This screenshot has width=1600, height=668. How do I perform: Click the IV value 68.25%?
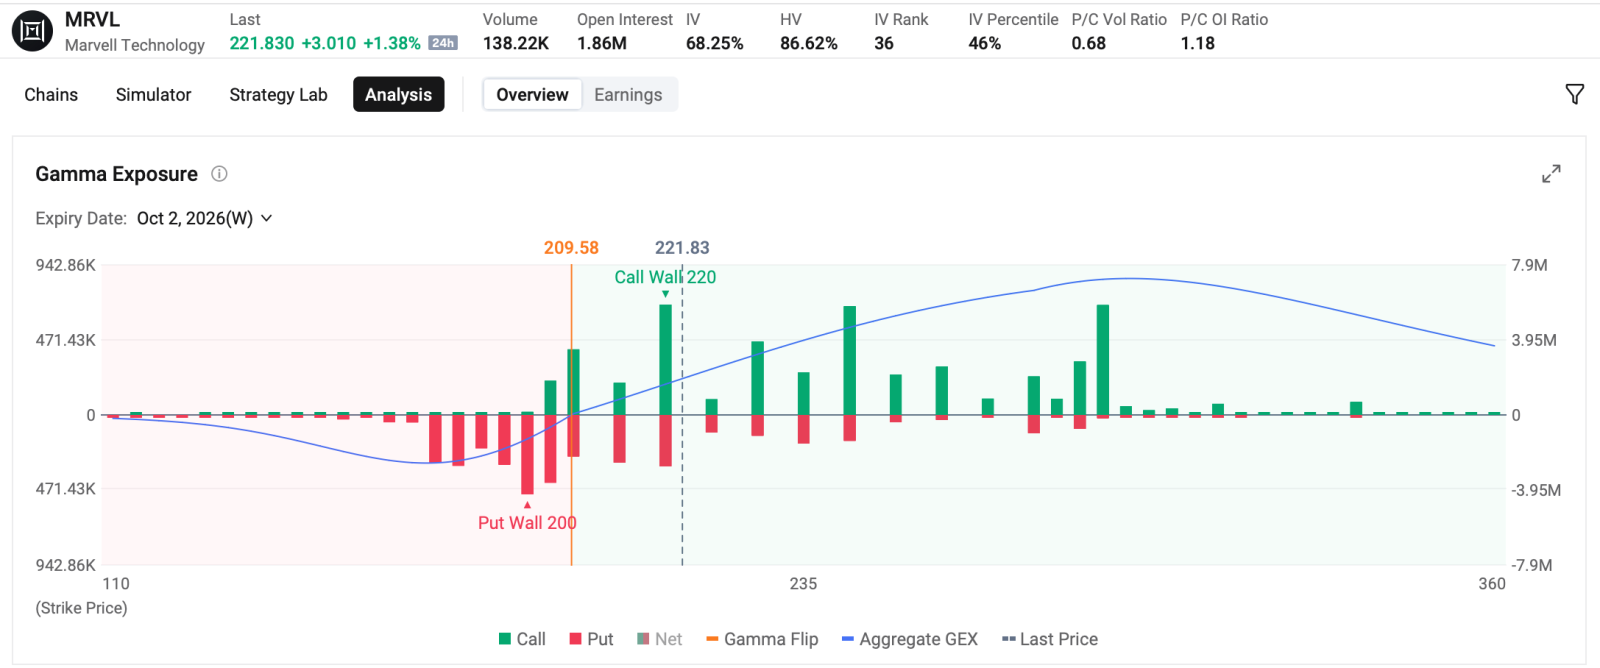pyautogui.click(x=715, y=43)
